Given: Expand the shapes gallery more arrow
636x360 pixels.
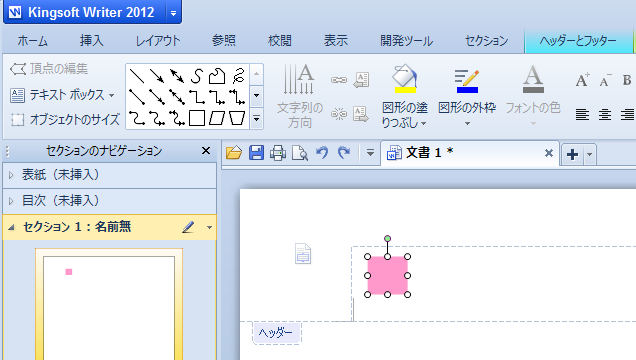Looking at the screenshot, I should [256, 118].
